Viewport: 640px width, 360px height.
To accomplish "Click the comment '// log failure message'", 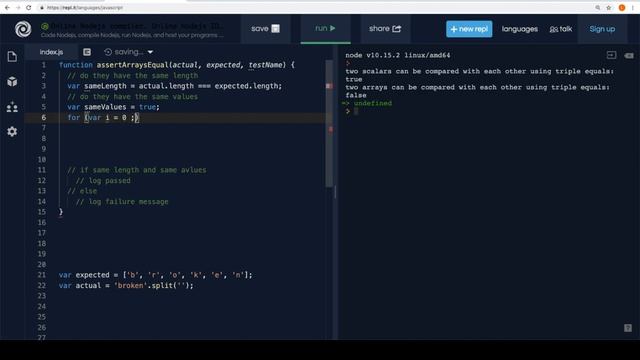I will pos(122,202).
